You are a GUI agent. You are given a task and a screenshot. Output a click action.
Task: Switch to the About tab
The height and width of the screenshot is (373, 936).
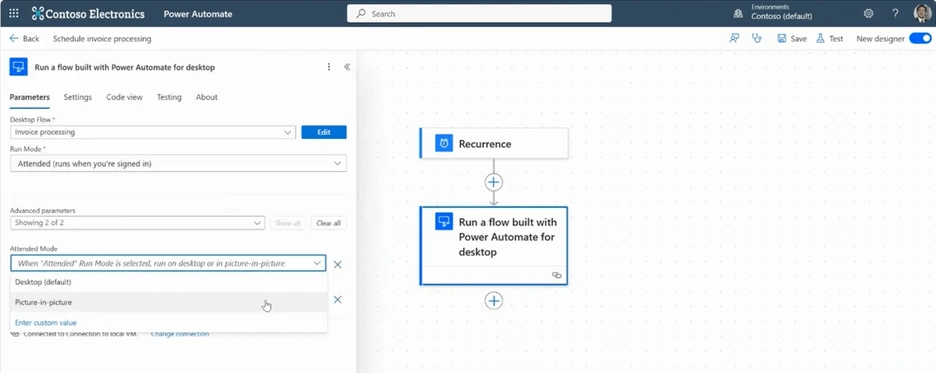(x=207, y=97)
